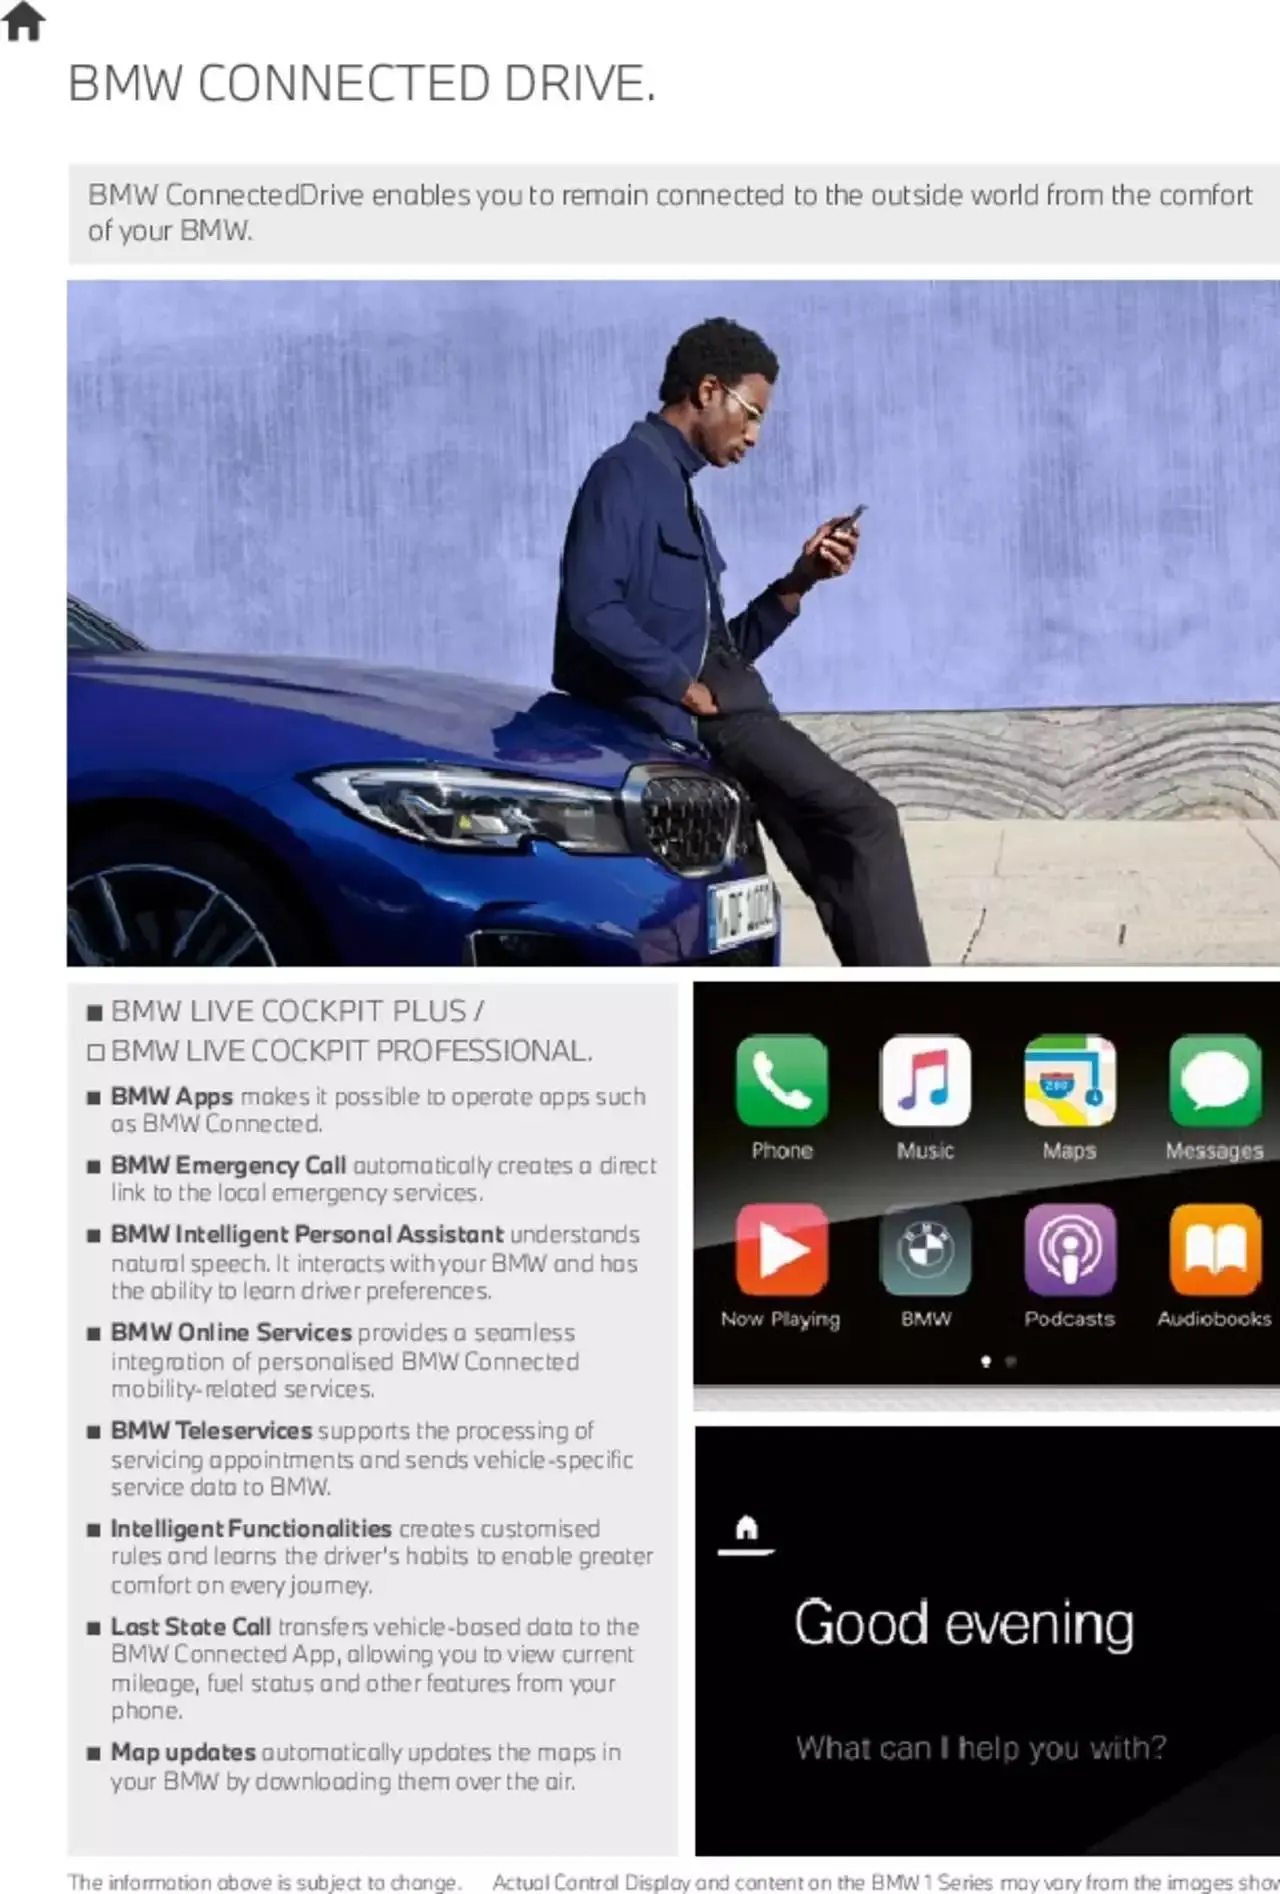Click BMW LIVE COCKPIT PROFESSIONAL heading

tap(351, 1051)
